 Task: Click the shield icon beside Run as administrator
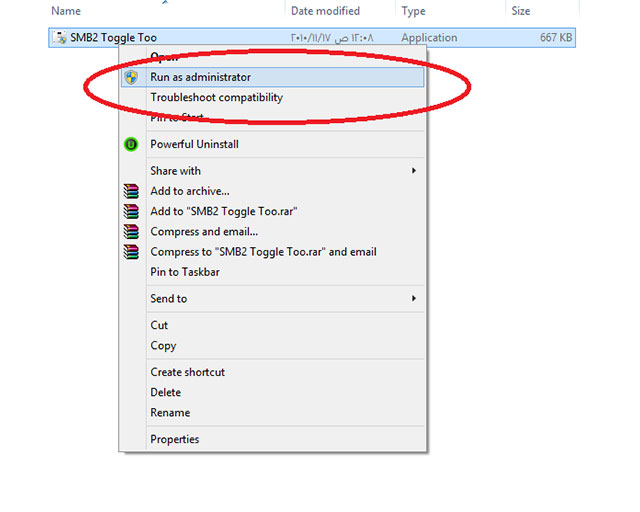tap(131, 77)
